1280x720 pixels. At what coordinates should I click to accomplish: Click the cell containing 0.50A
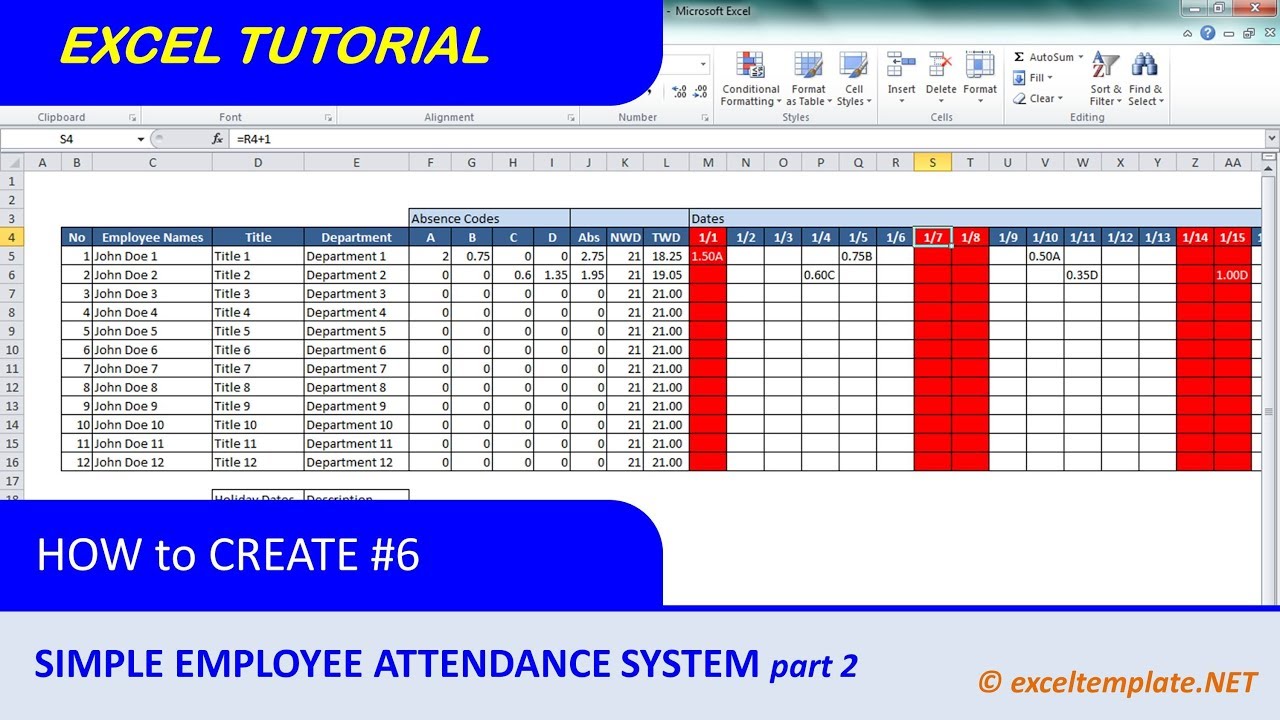(x=1045, y=256)
